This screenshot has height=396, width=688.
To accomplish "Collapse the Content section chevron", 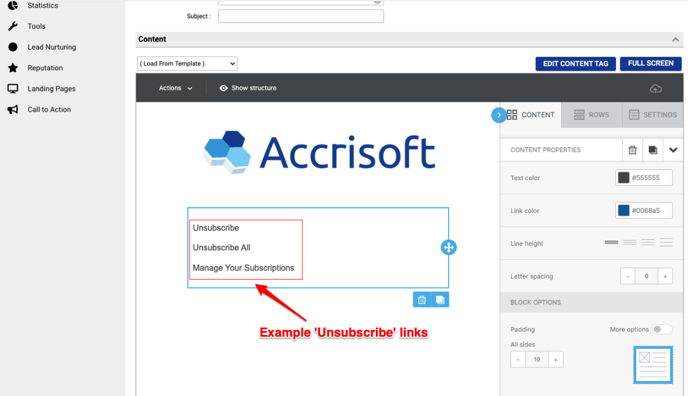I will (675, 39).
